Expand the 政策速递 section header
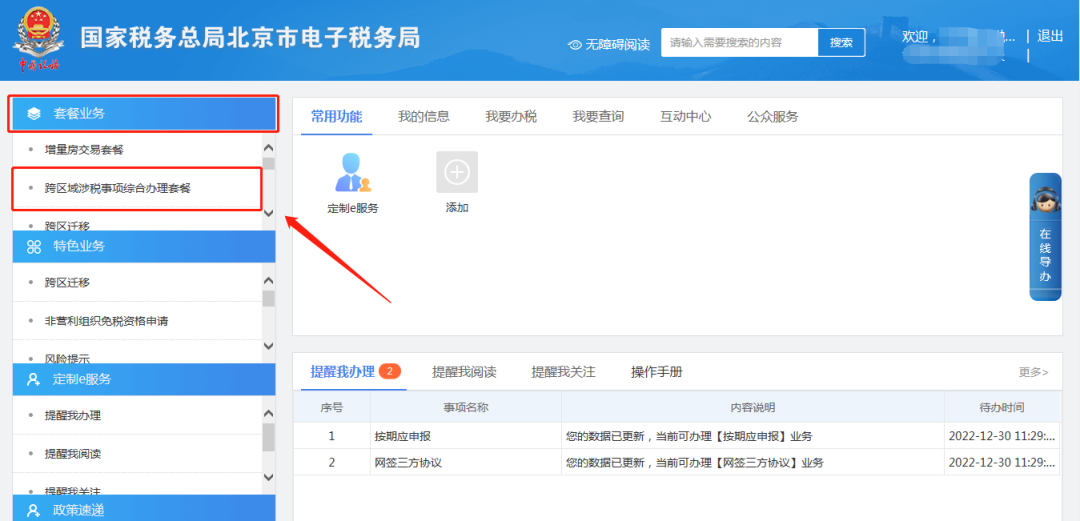 click(x=144, y=509)
